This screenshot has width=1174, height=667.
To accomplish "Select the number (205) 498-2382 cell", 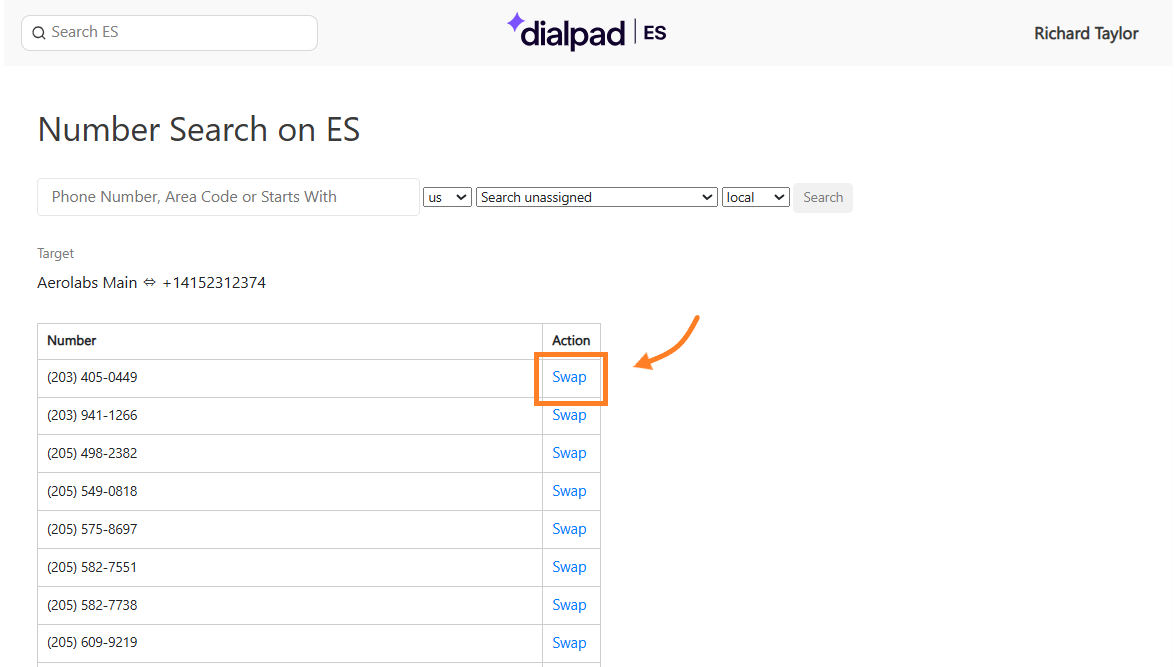I will pyautogui.click(x=290, y=454).
